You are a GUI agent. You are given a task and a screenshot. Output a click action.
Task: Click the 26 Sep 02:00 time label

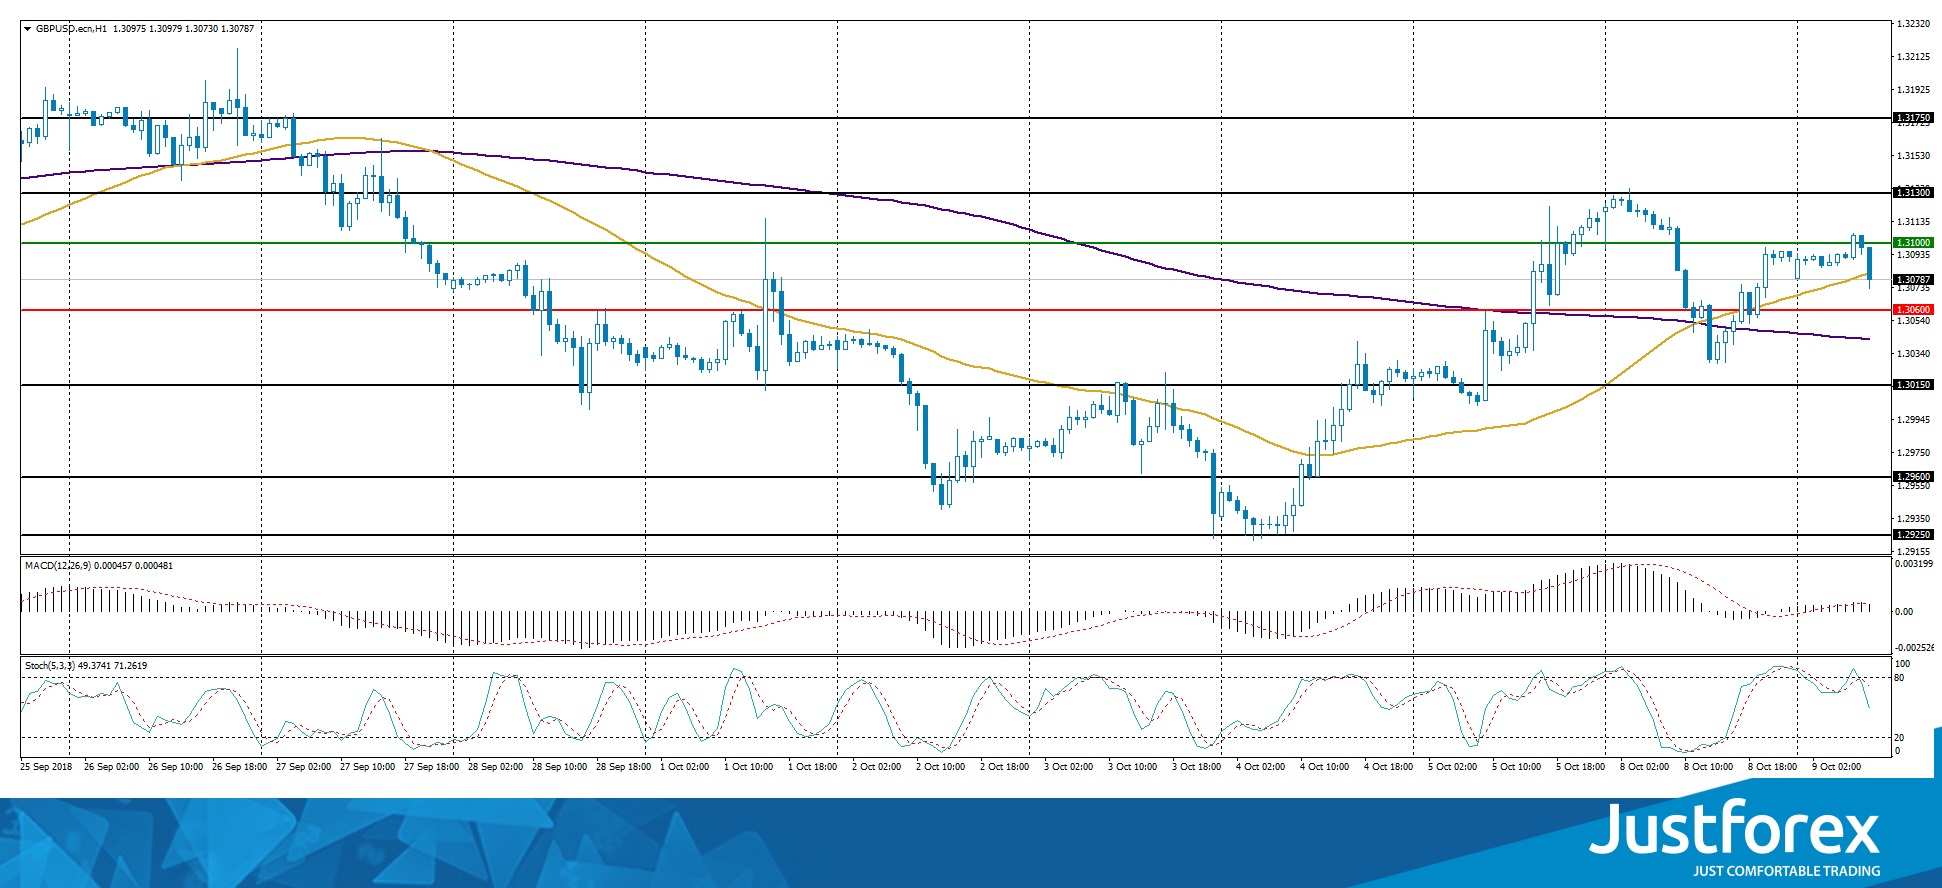point(111,767)
